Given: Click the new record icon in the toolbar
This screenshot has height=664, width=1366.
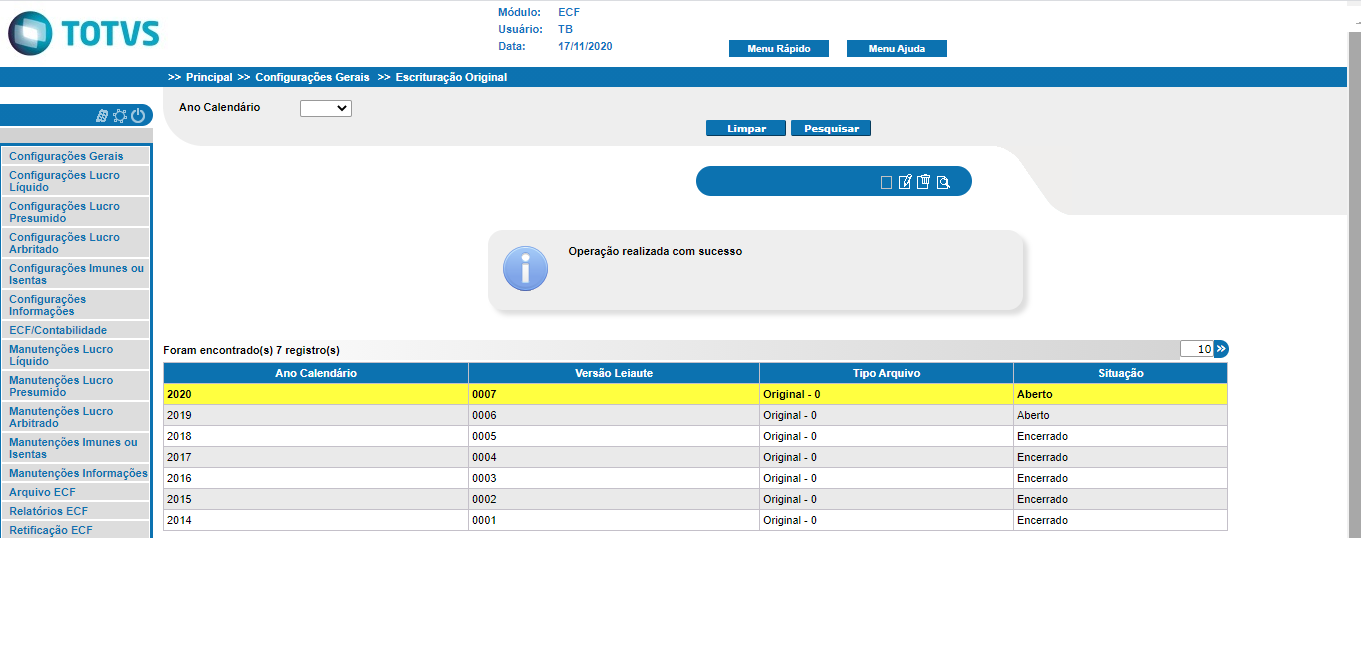Looking at the screenshot, I should tap(886, 182).
